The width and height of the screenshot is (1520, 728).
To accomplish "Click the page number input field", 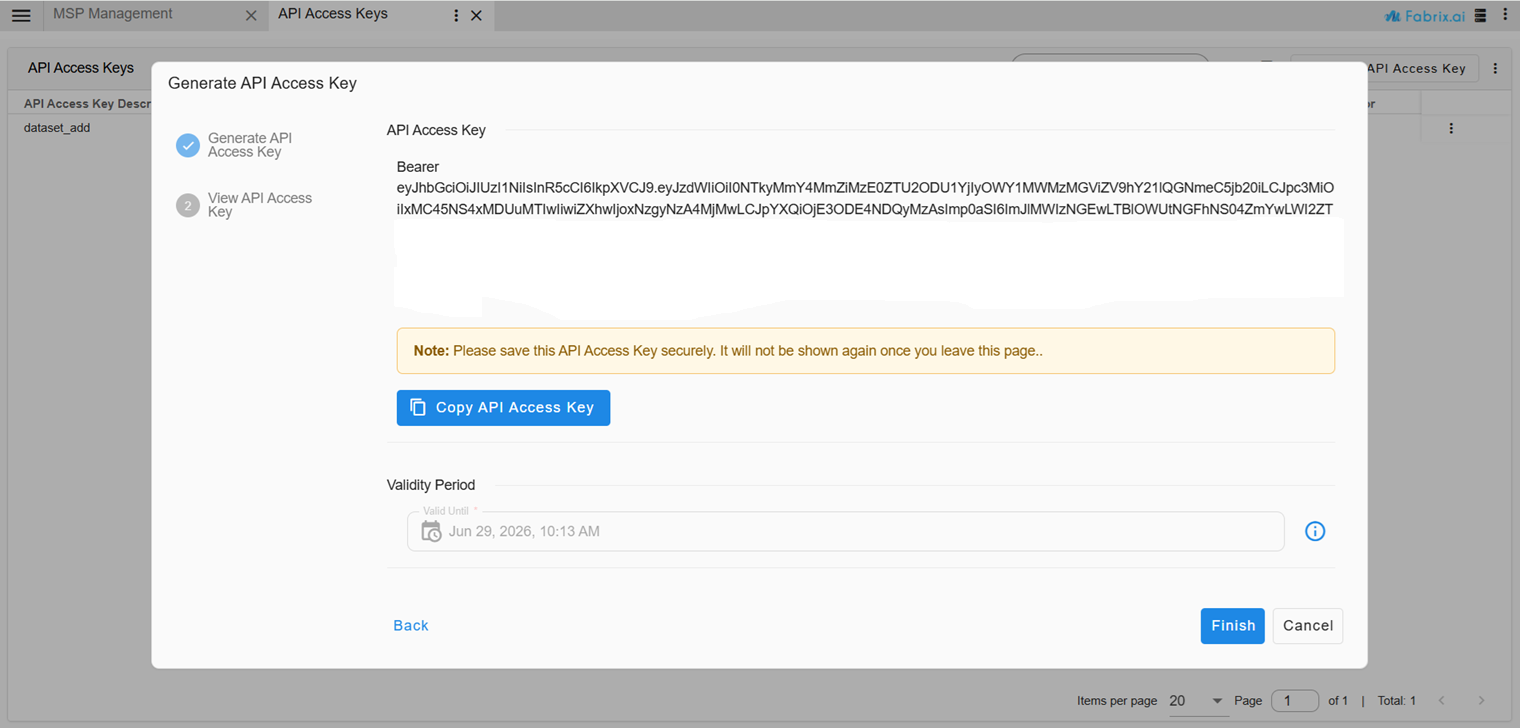I will 1295,701.
